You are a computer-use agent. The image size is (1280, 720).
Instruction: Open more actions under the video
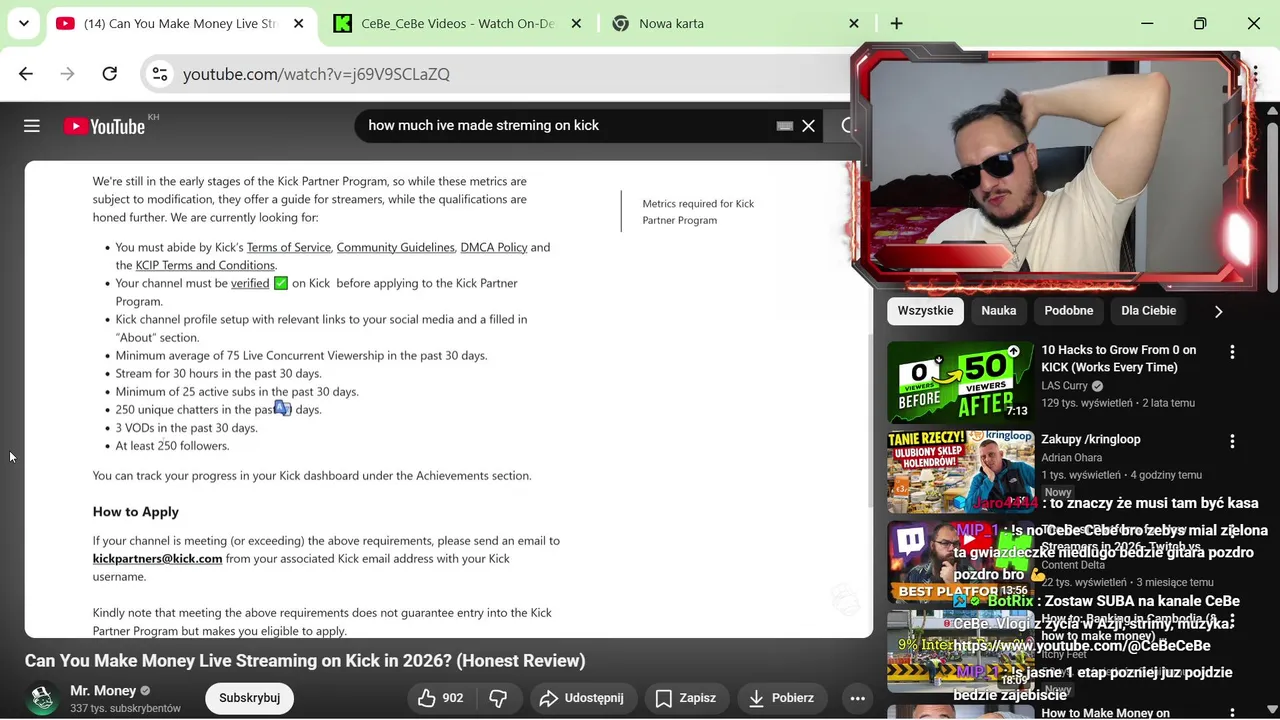[857, 698]
